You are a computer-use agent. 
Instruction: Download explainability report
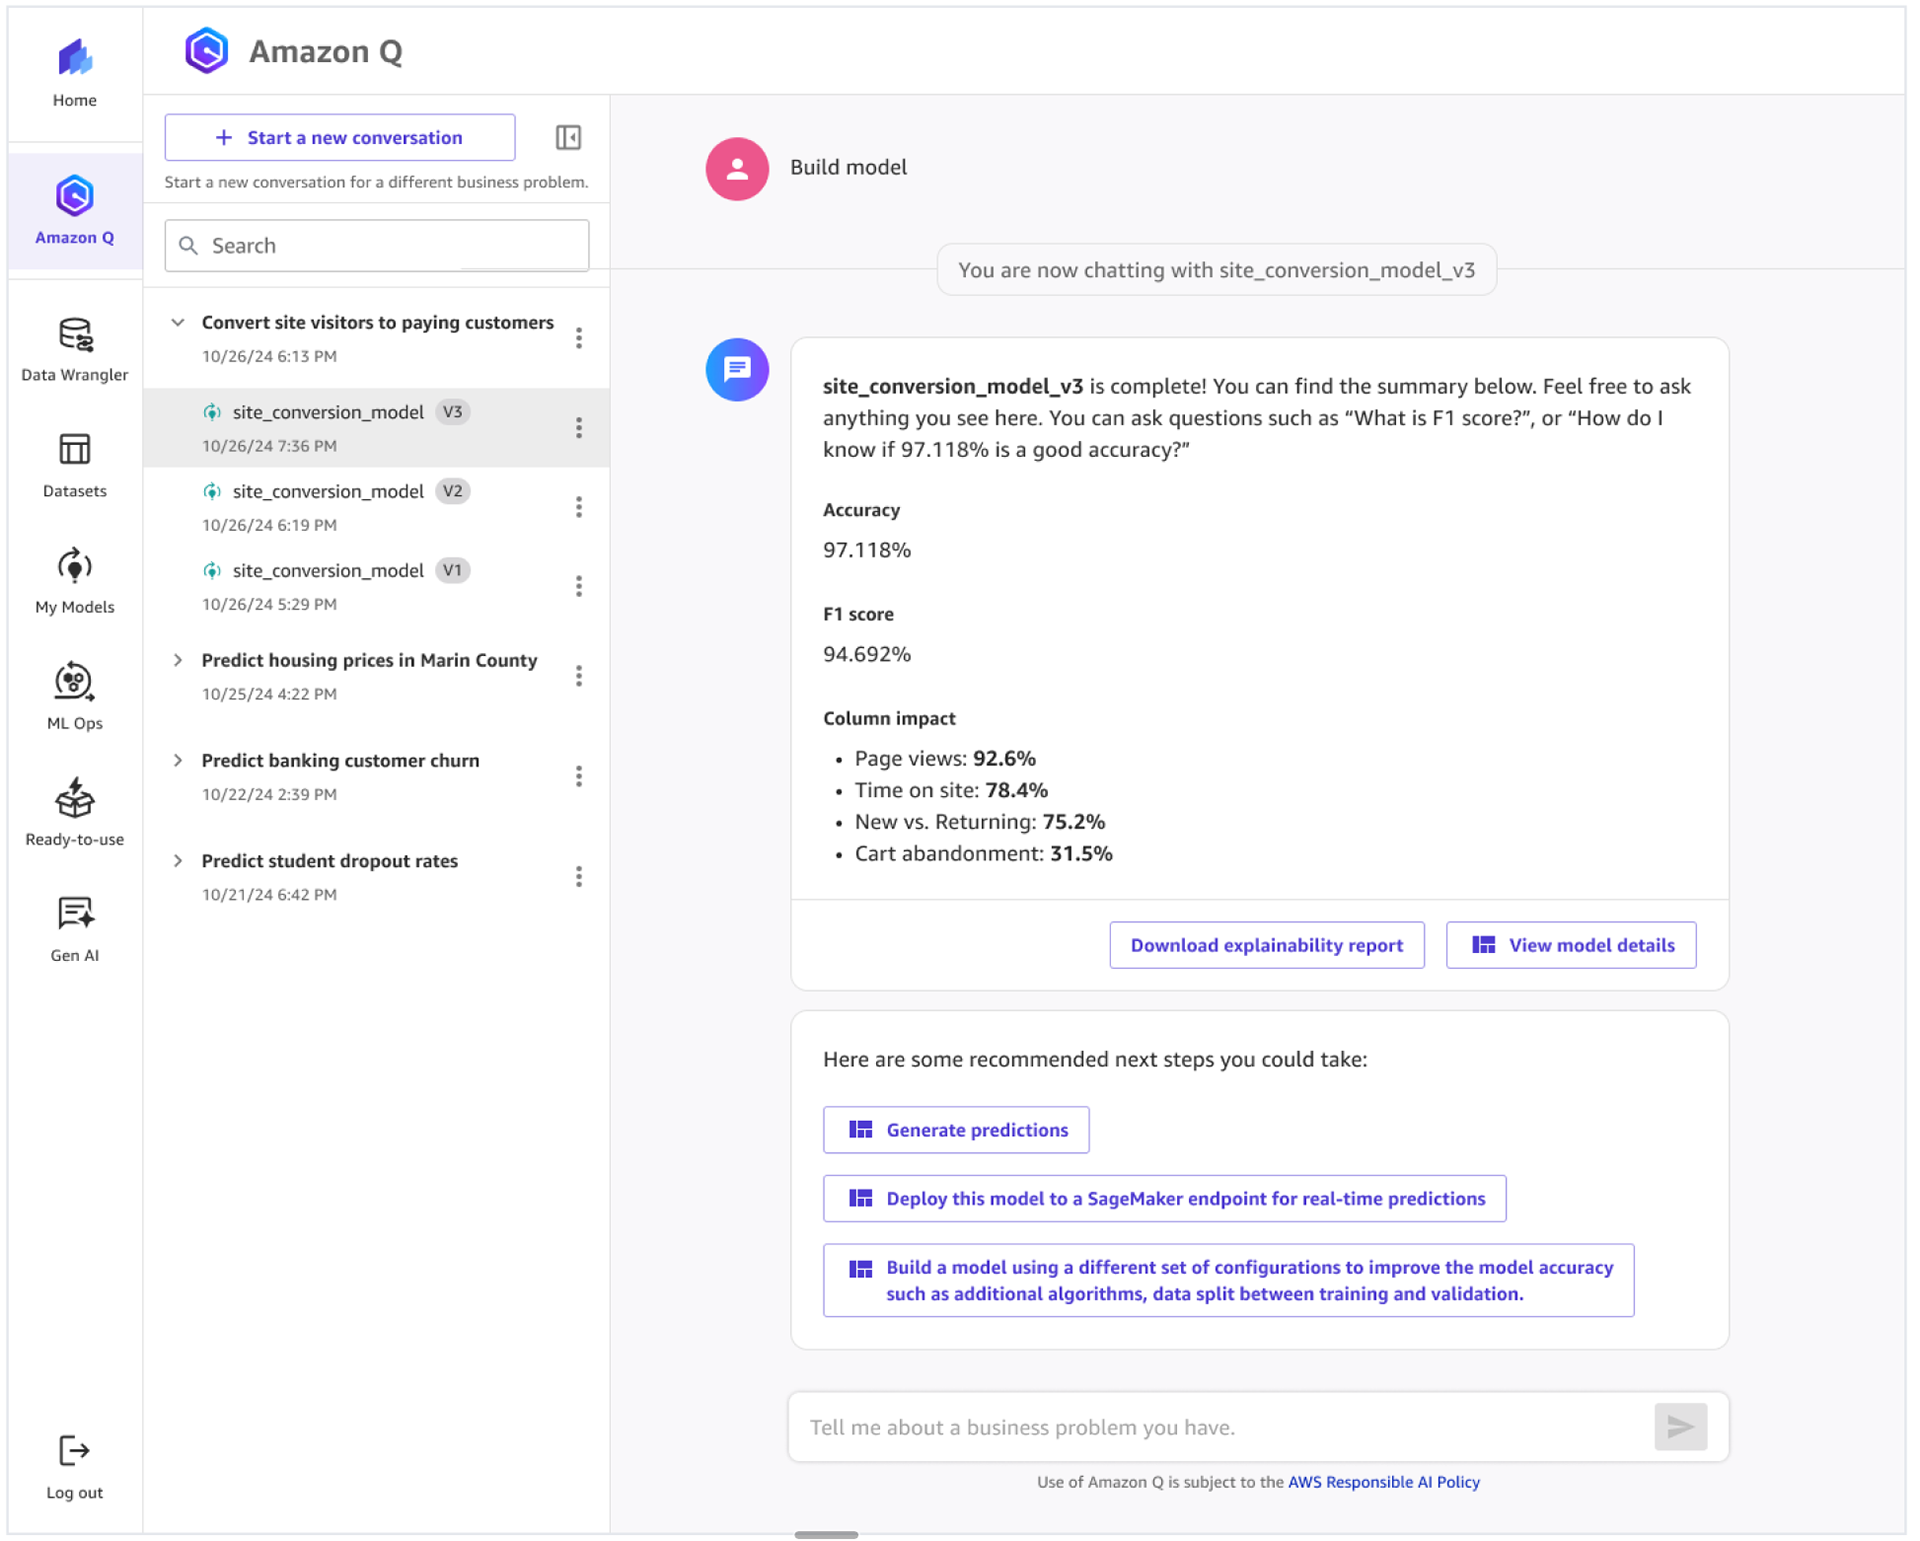(x=1267, y=945)
